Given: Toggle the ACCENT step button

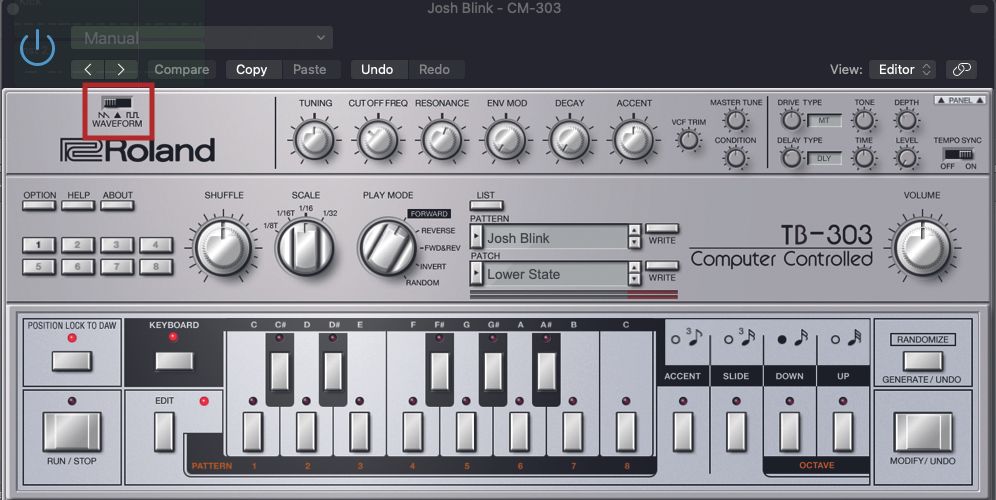Looking at the screenshot, I should coord(683,432).
